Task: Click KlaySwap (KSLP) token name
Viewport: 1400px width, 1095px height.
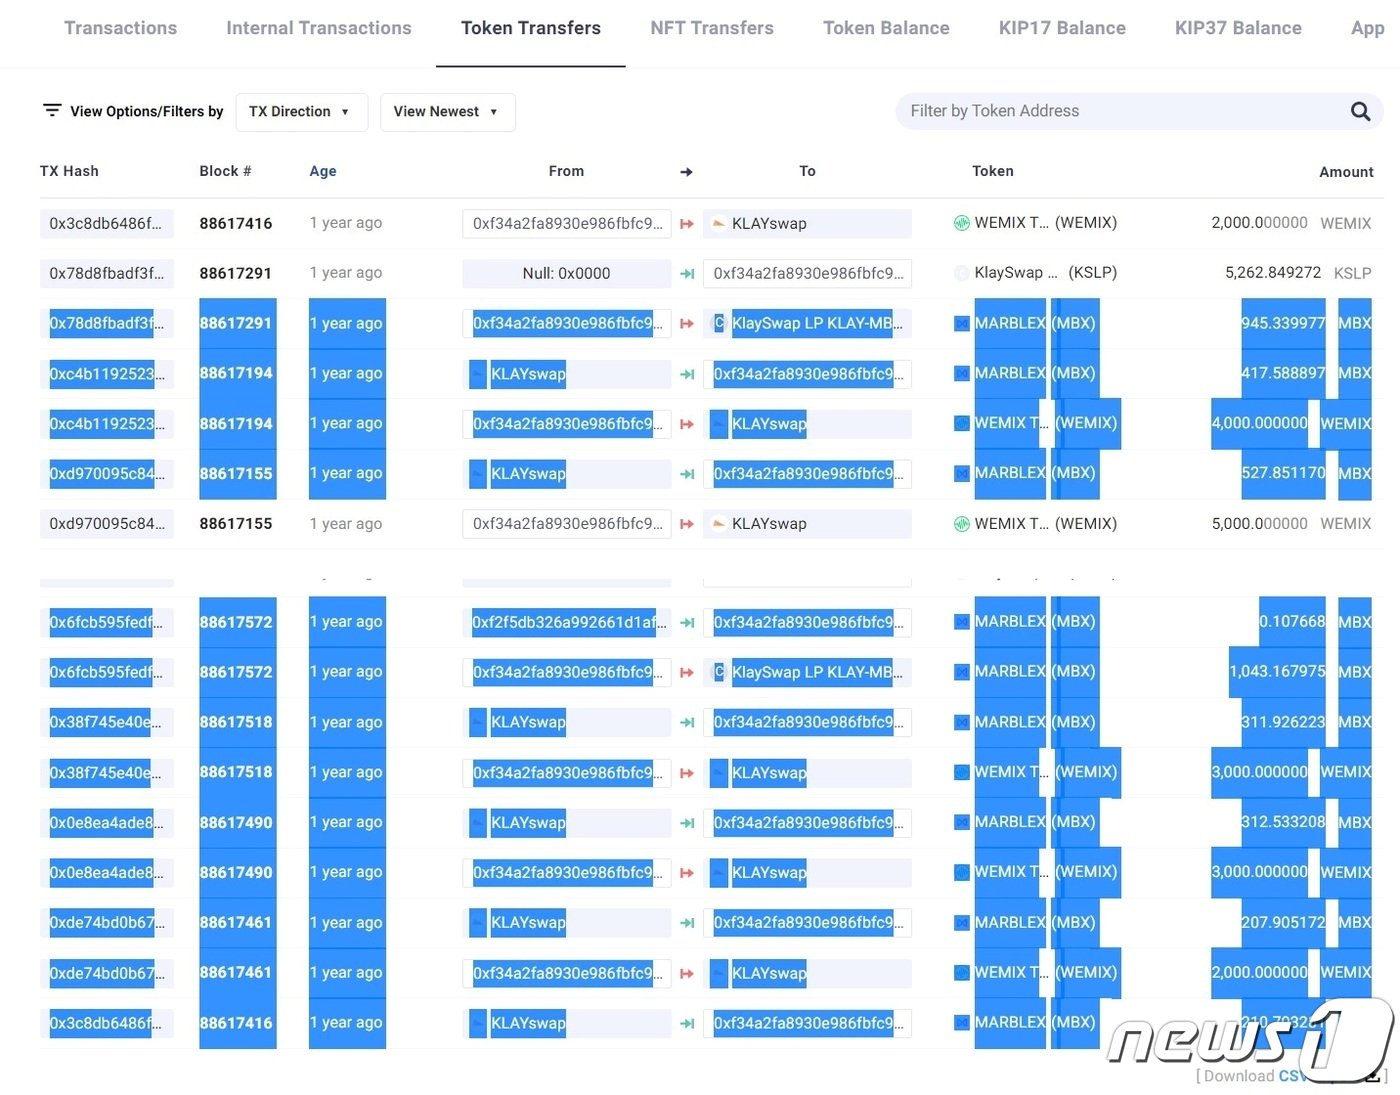Action: click(x=1046, y=272)
